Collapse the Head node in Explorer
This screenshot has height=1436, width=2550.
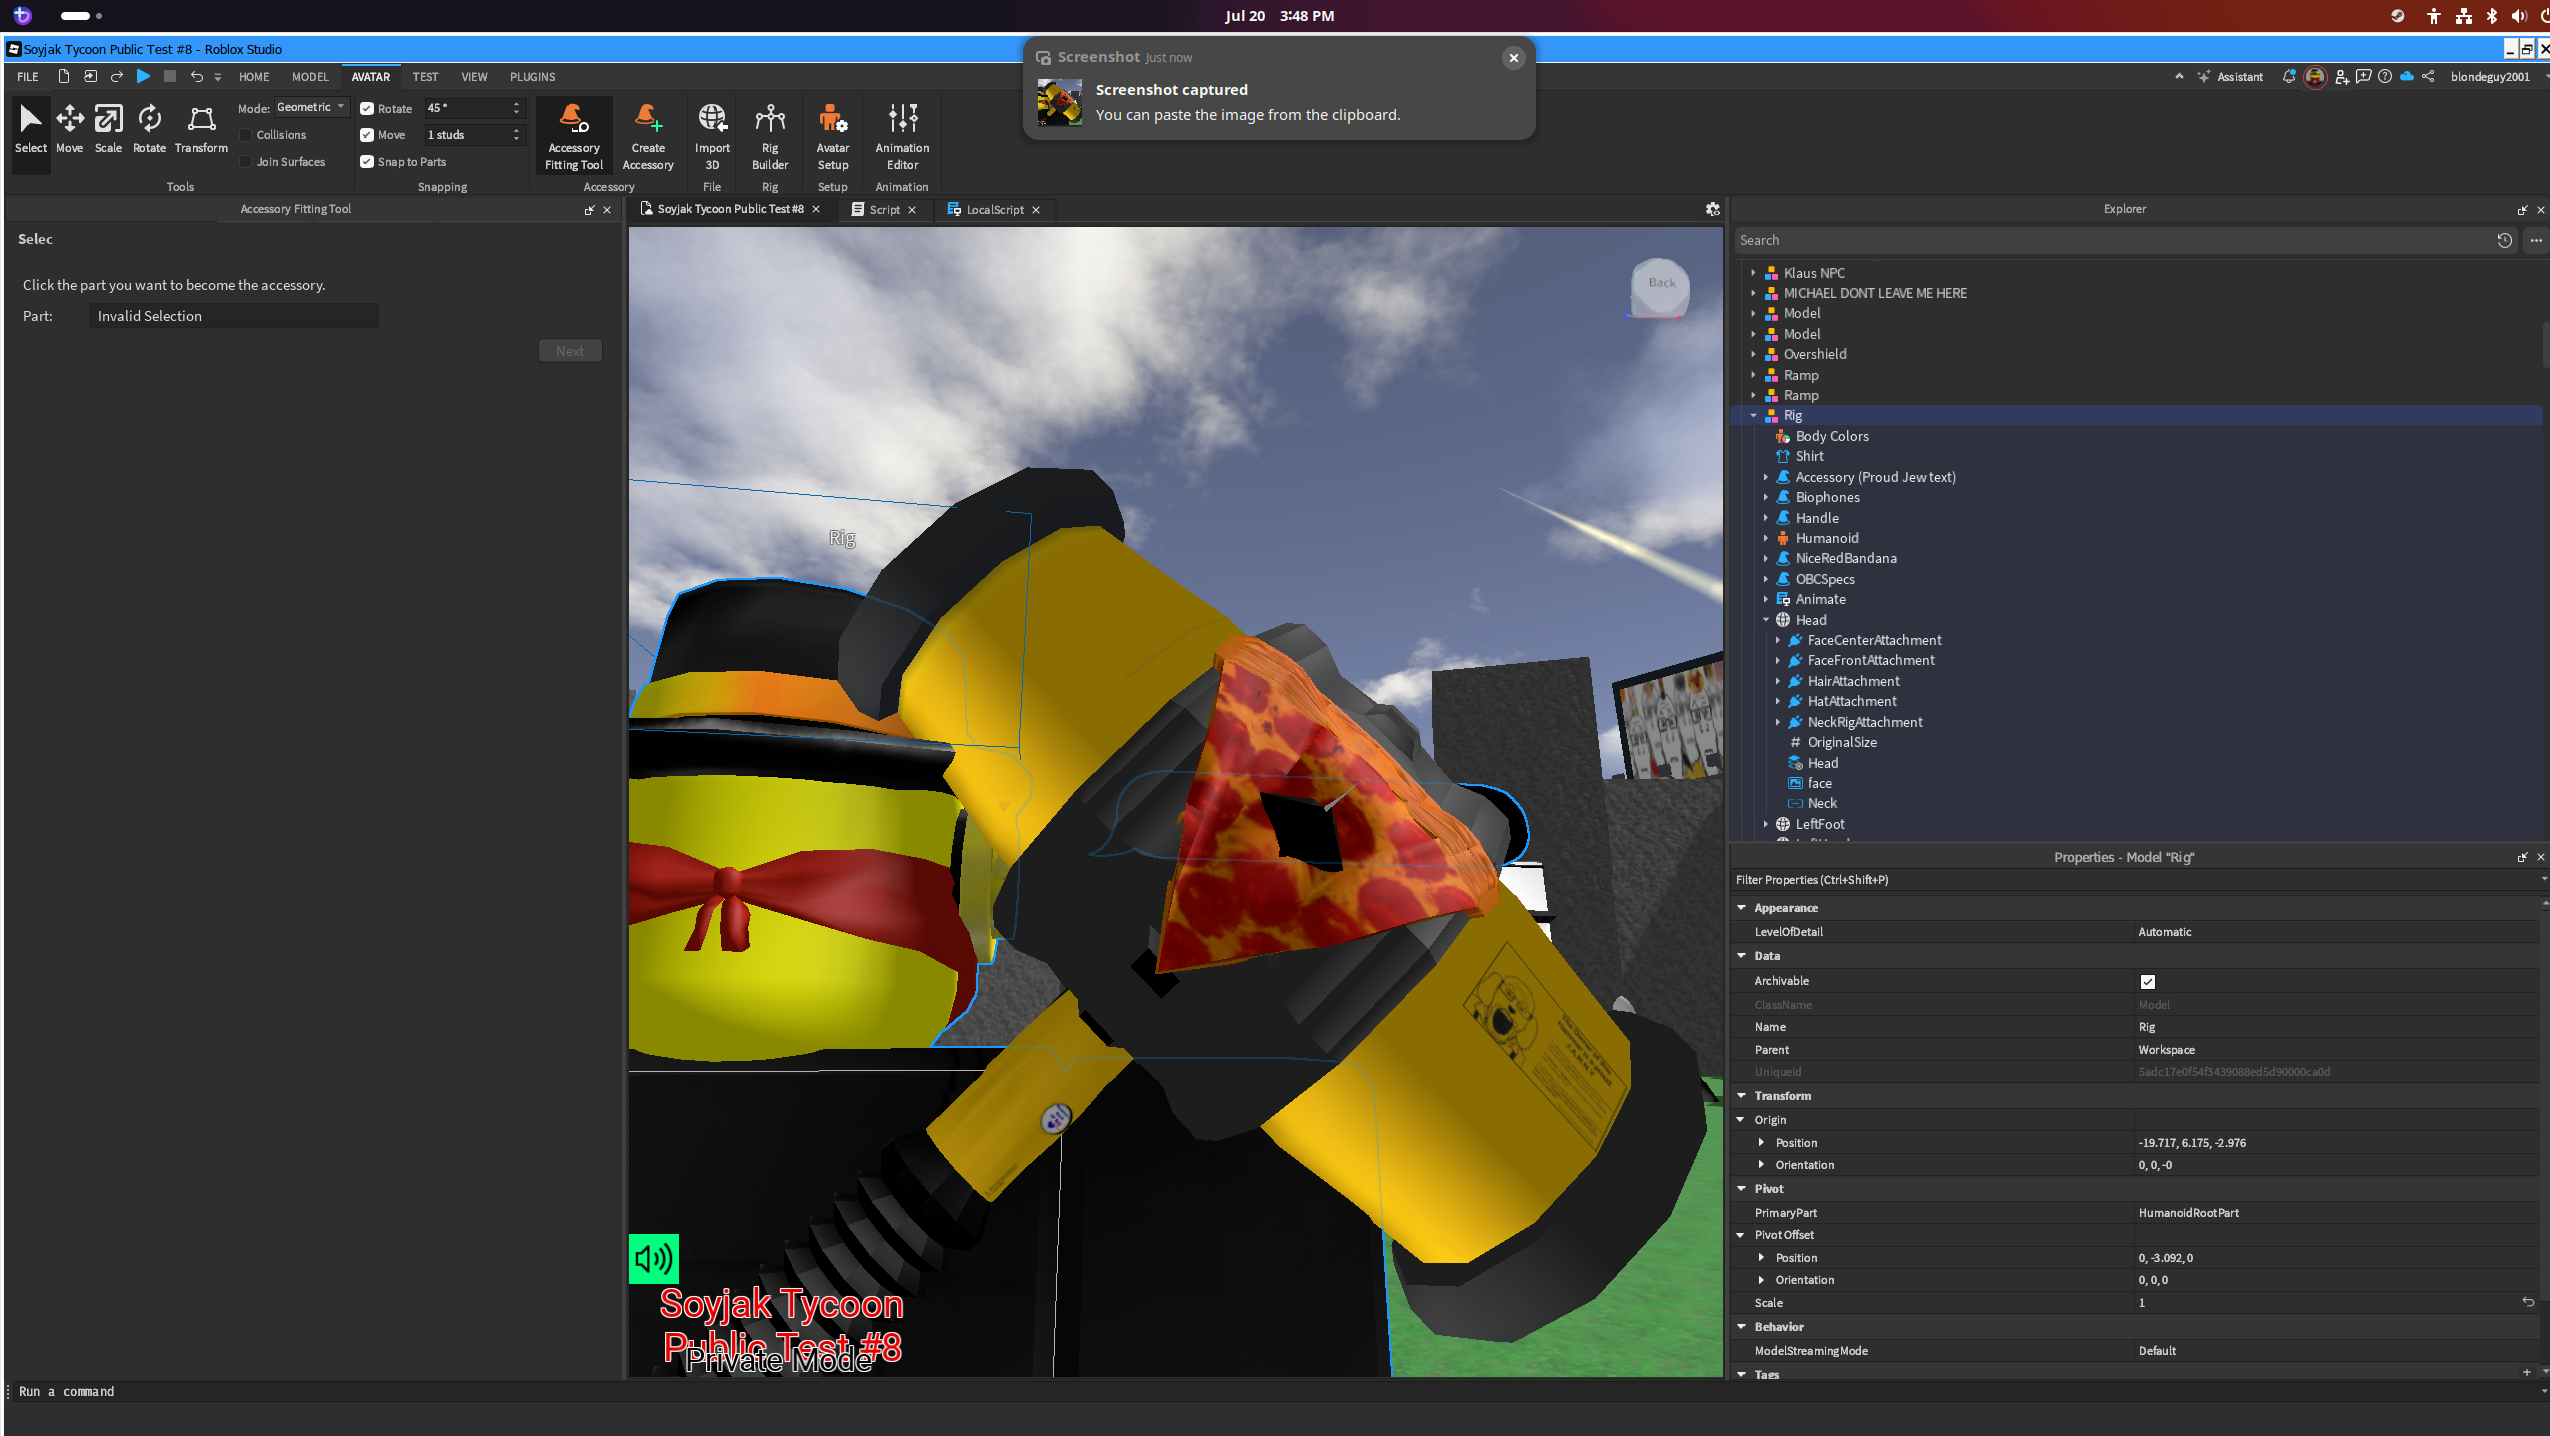tap(1766, 620)
